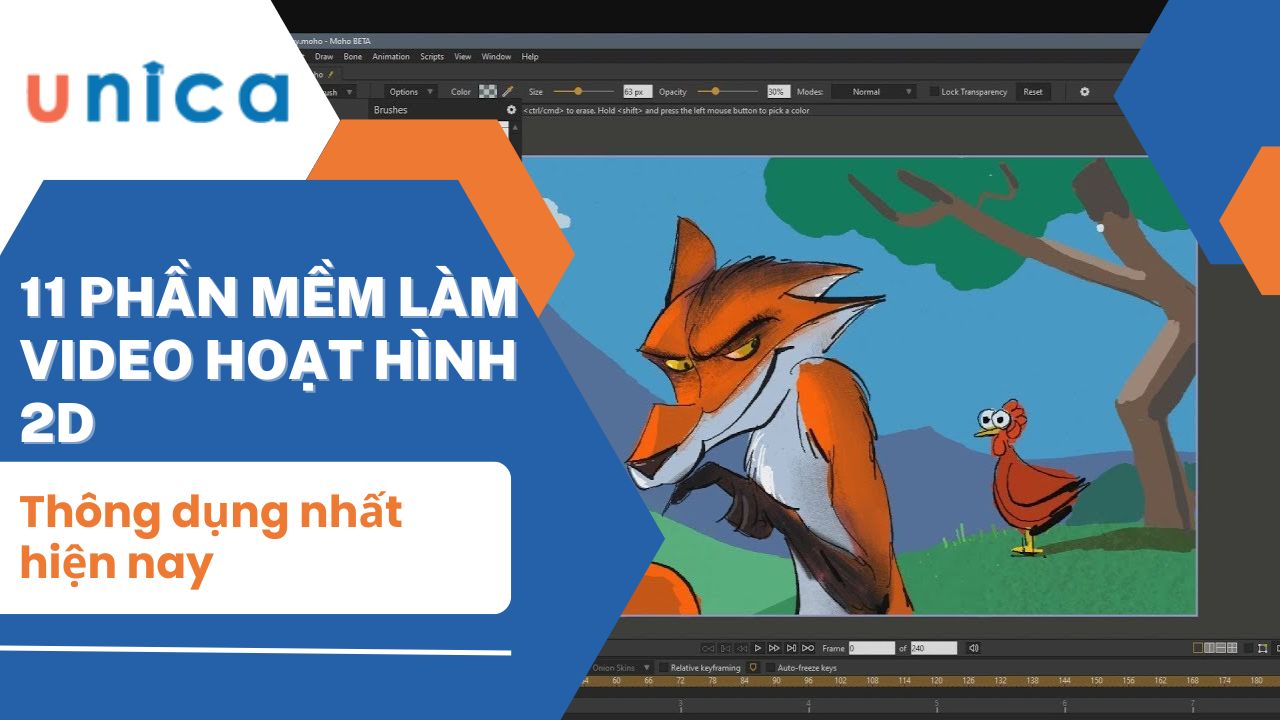Click the rewind-to-start playback icon
Screen dimensions: 1280x720
point(708,648)
